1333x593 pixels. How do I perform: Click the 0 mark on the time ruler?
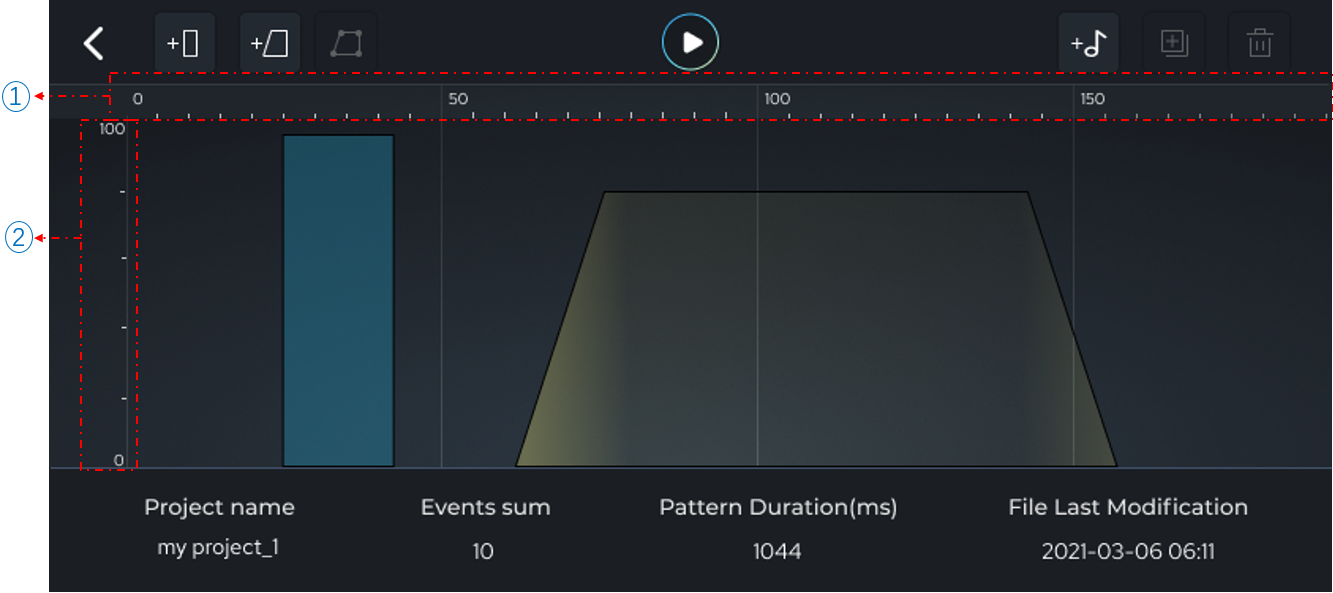tap(138, 99)
